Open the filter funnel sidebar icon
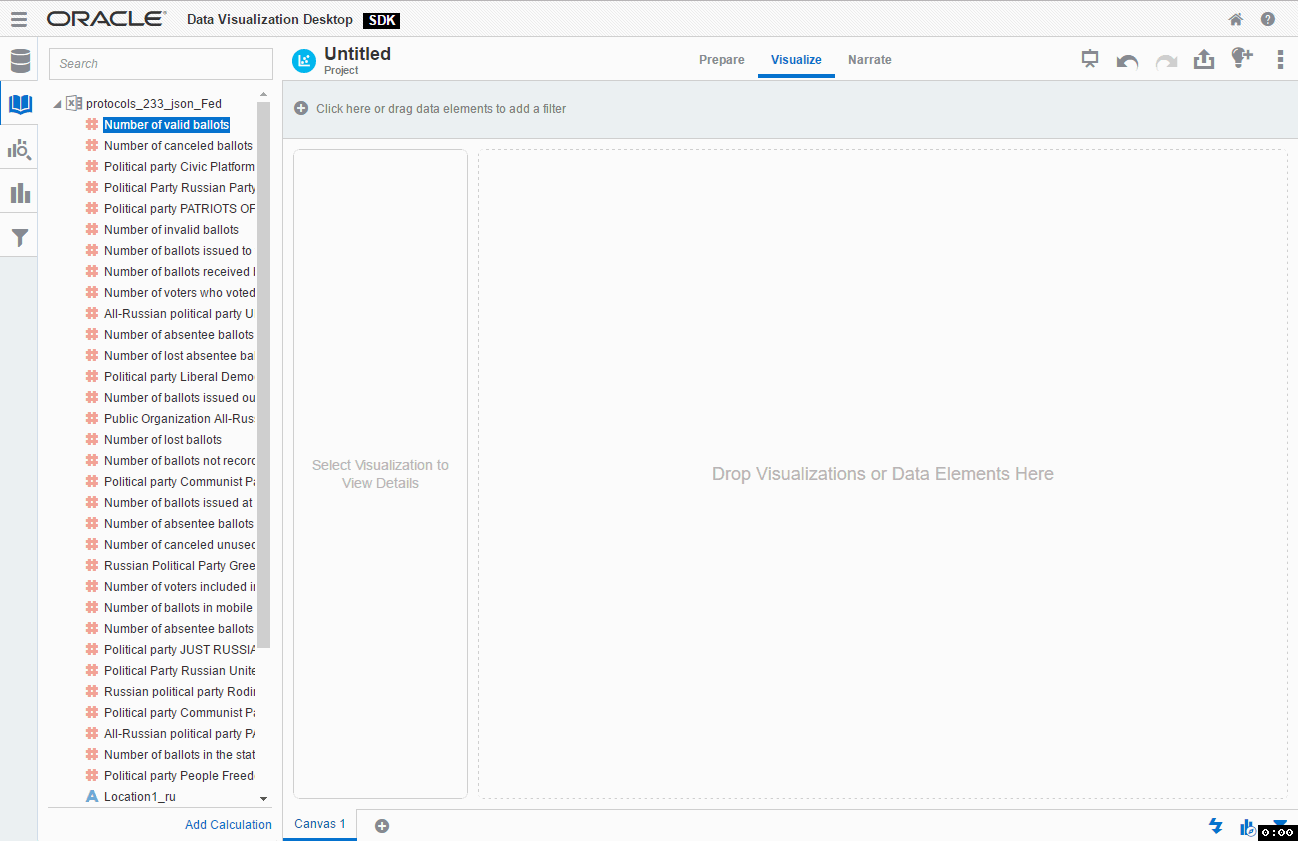Screen dimensions: 1298x841 20,236
